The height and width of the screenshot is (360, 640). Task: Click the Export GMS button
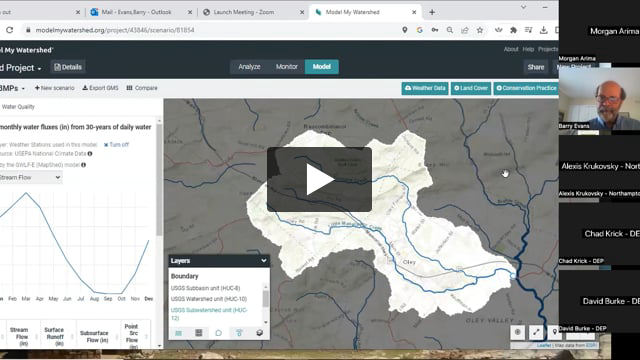pyautogui.click(x=100, y=88)
